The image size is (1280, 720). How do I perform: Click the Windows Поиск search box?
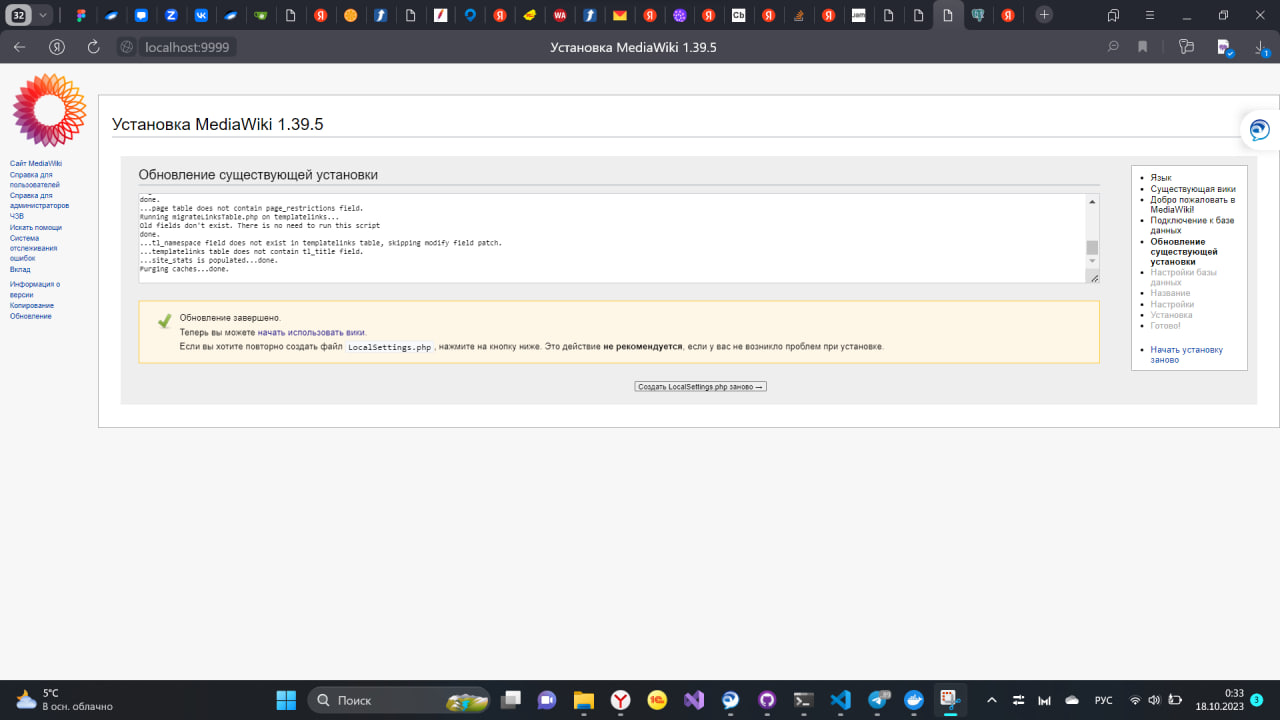point(399,700)
